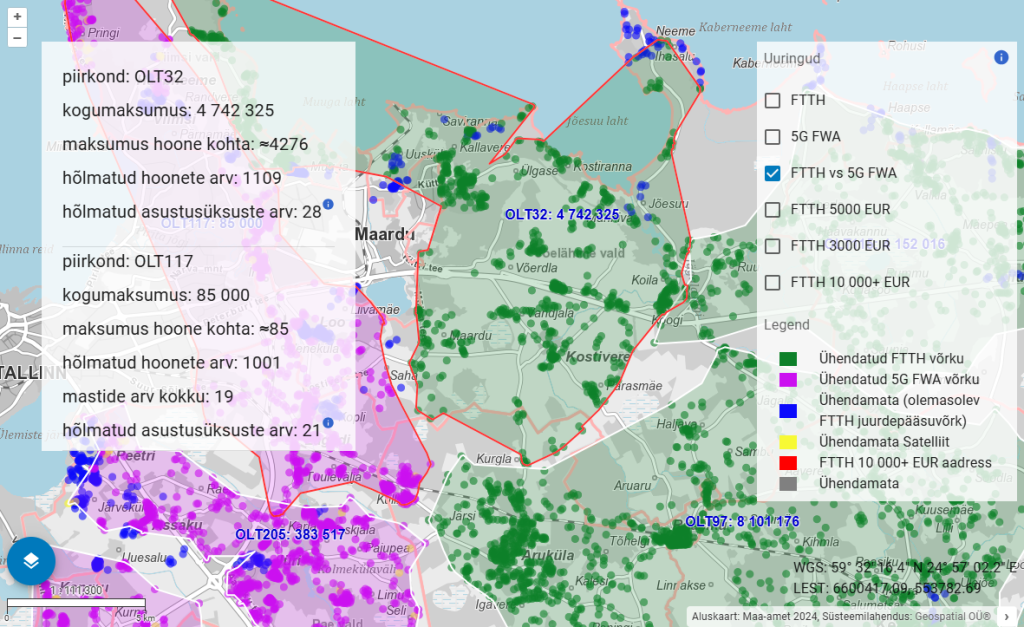Enable the 5G FWA checkbox
Viewport: 1024px width, 627px height.
click(773, 137)
